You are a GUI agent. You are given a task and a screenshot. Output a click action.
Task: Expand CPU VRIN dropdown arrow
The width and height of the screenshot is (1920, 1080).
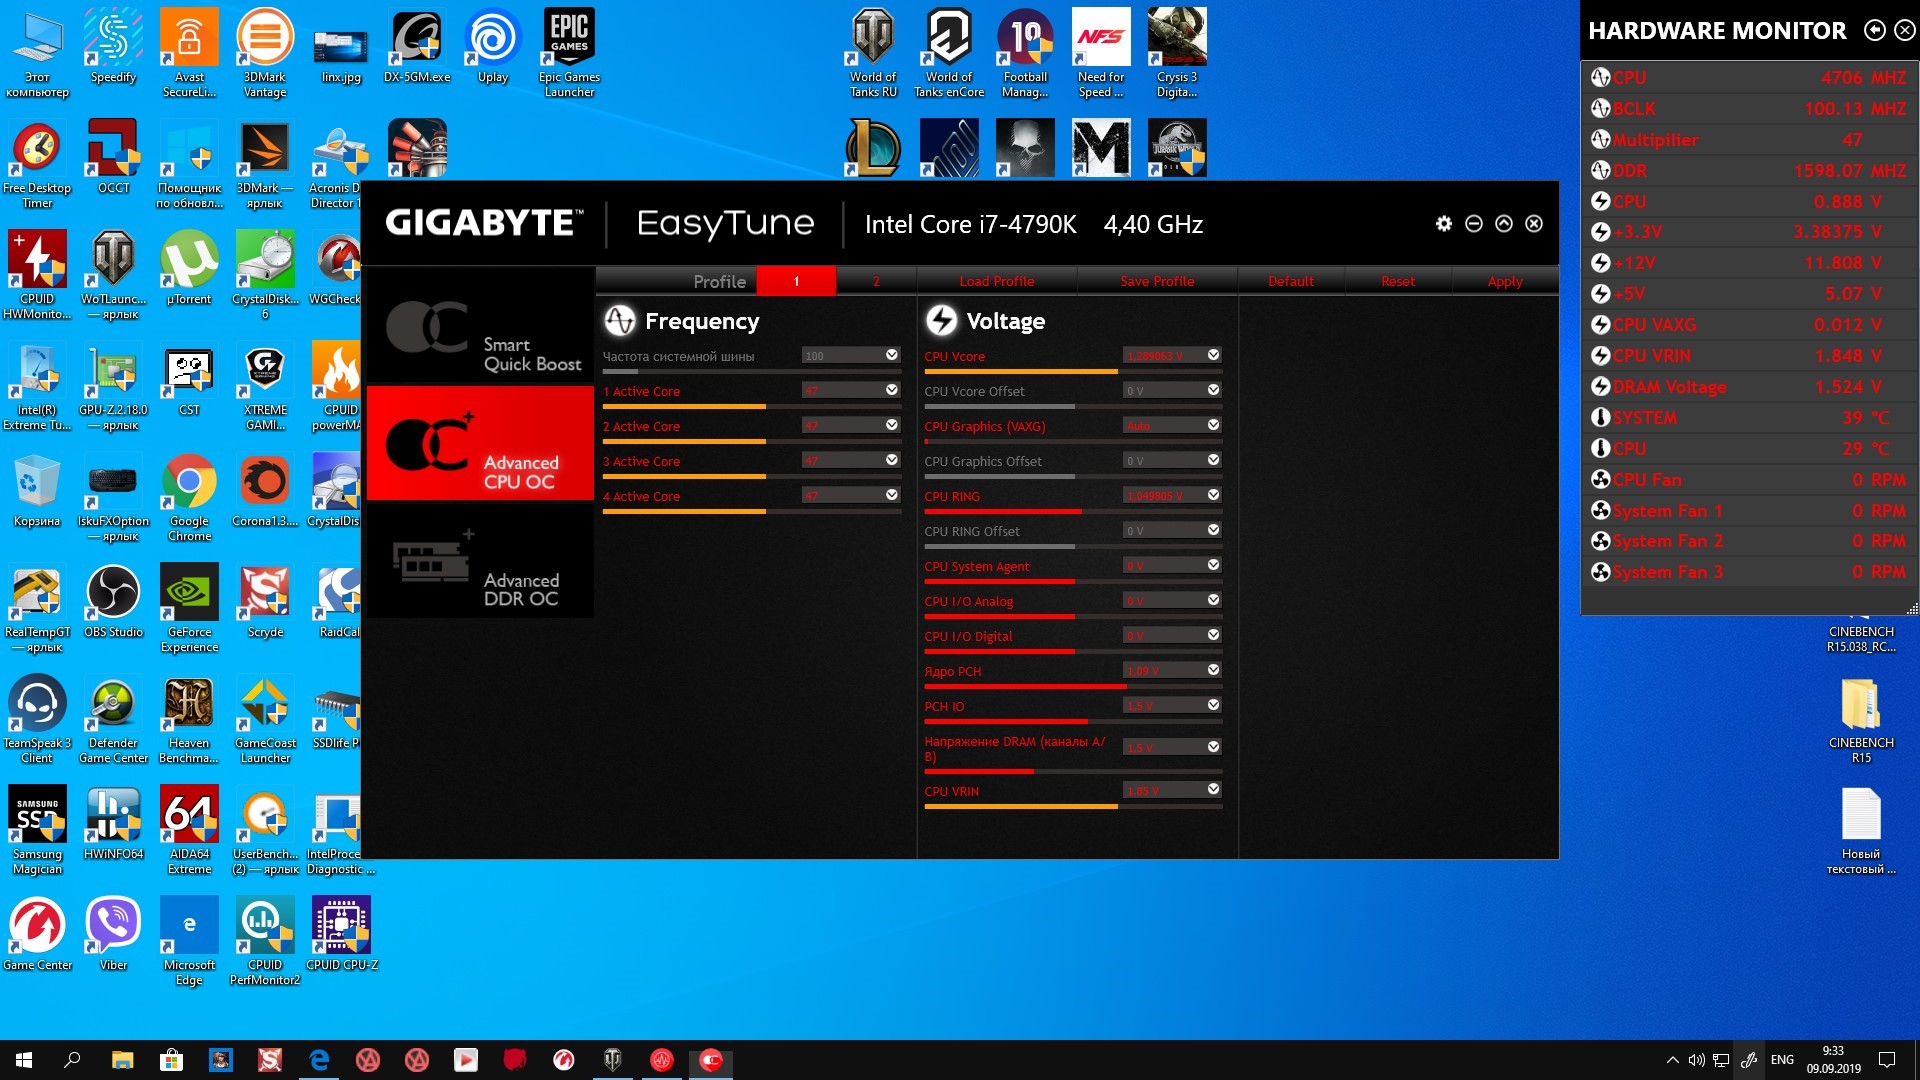coord(1213,790)
